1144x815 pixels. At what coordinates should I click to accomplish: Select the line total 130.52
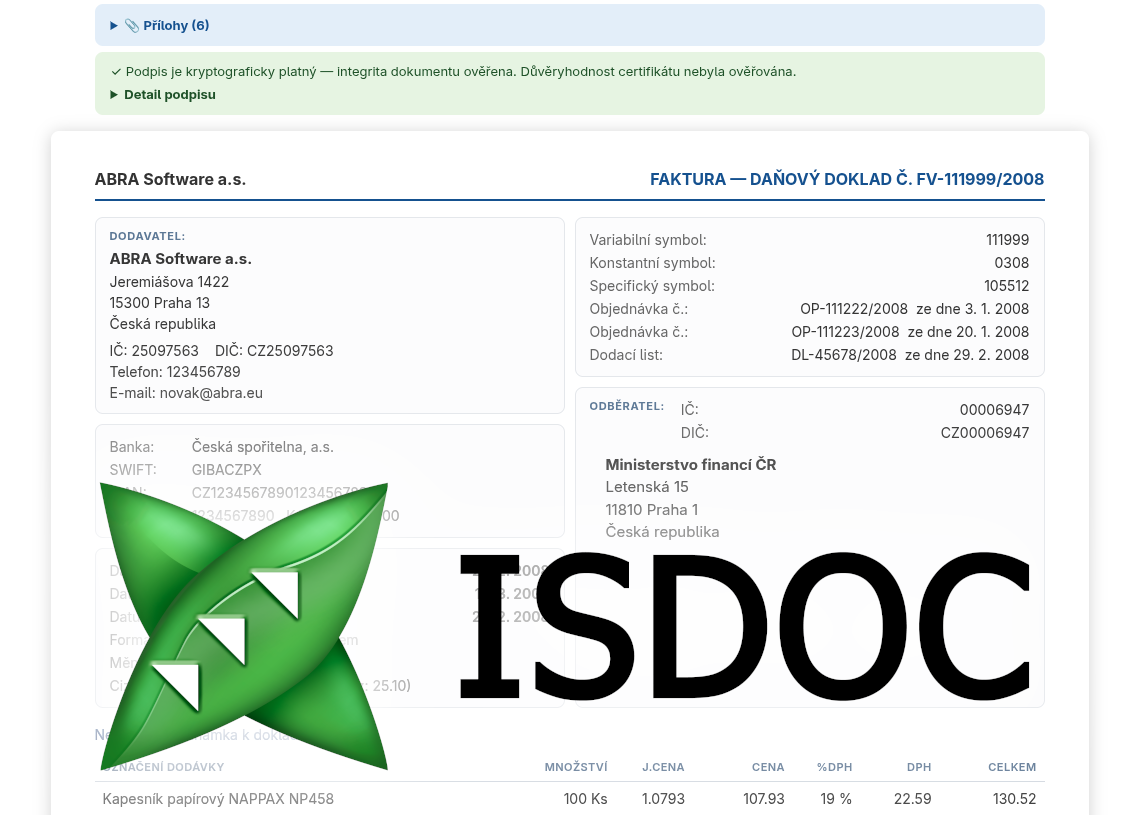point(1014,800)
